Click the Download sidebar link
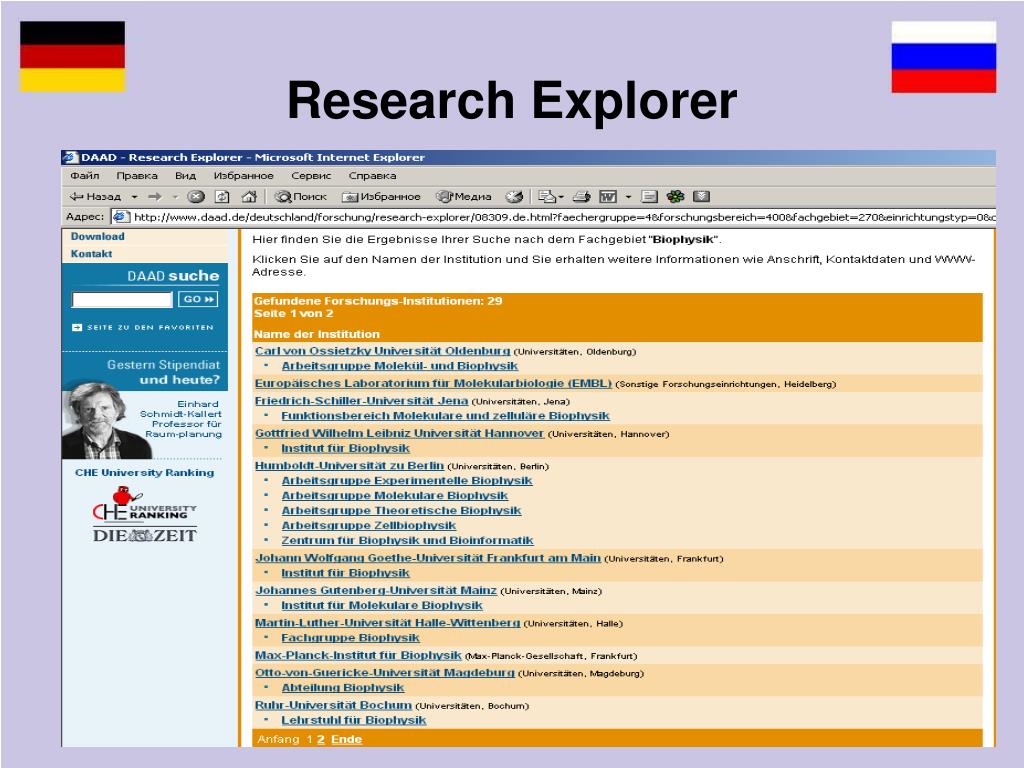 (x=97, y=236)
